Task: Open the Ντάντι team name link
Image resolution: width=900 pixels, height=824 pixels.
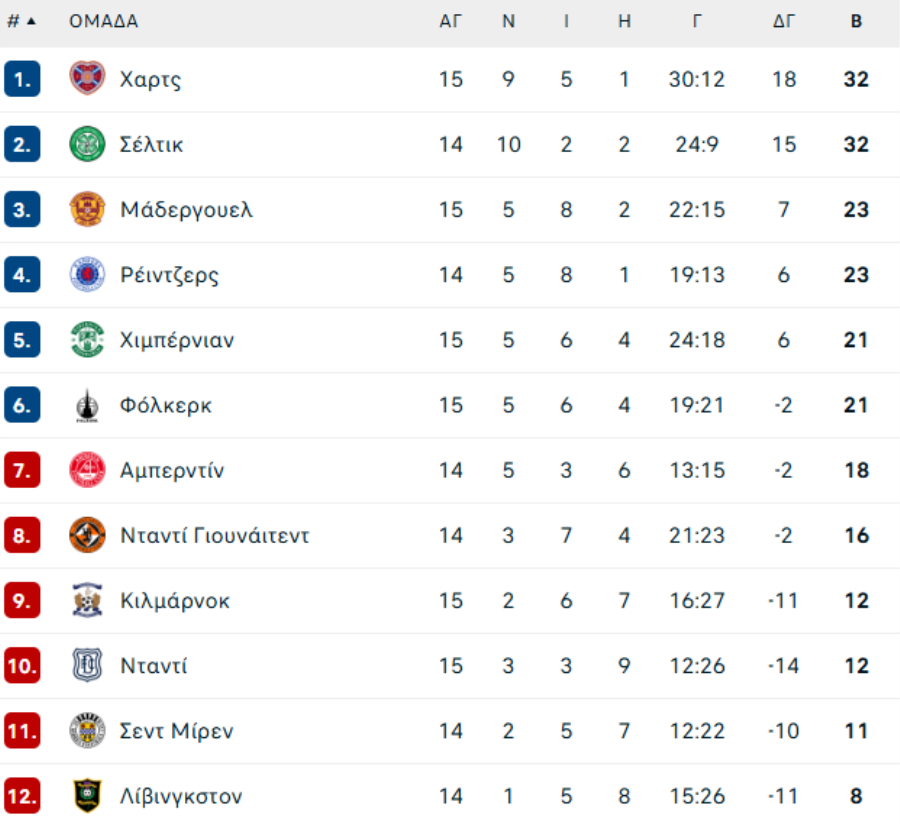Action: (x=153, y=666)
